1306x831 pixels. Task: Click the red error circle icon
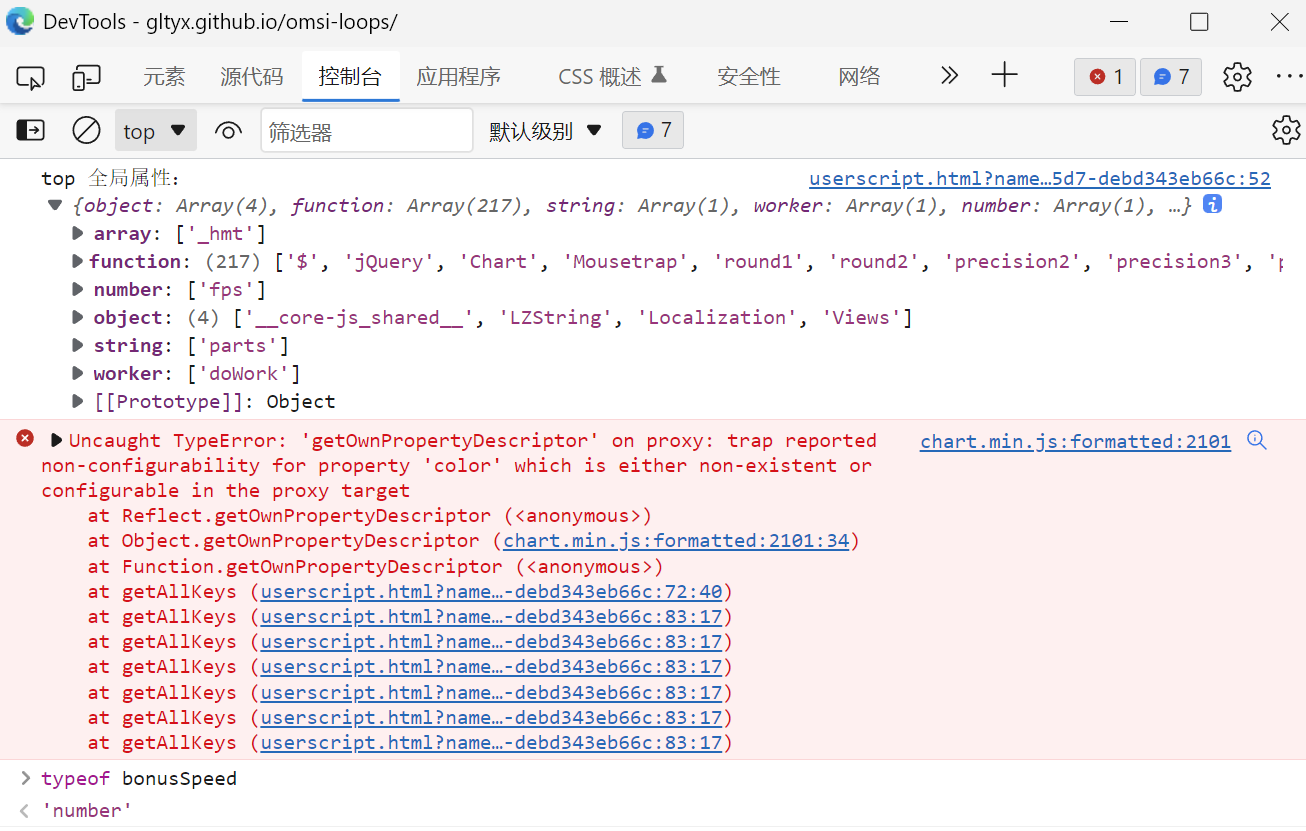(x=25, y=438)
